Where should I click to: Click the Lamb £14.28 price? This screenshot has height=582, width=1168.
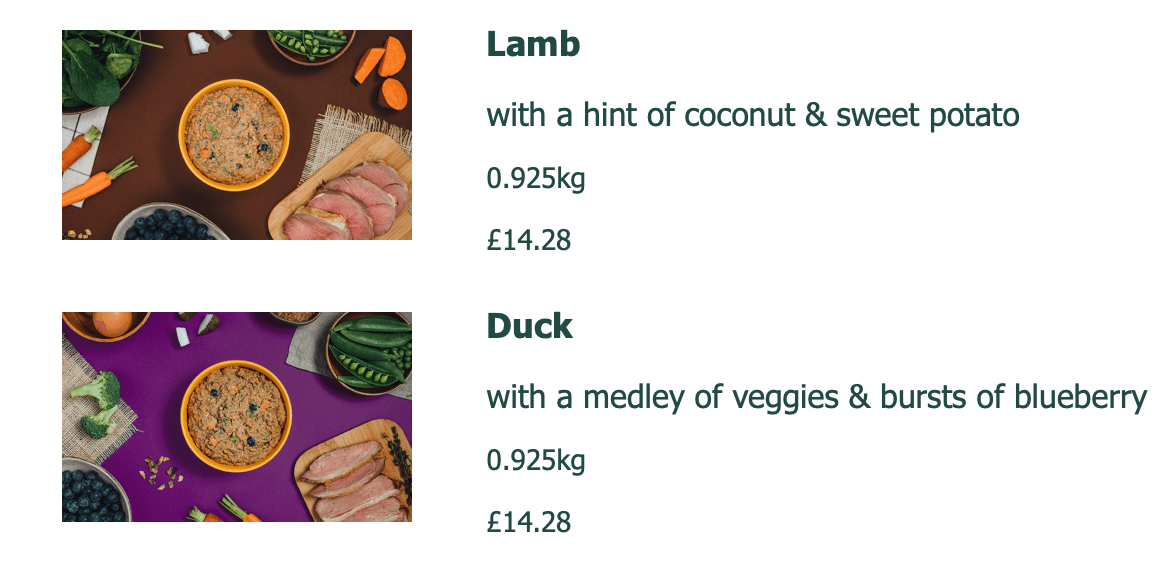528,241
